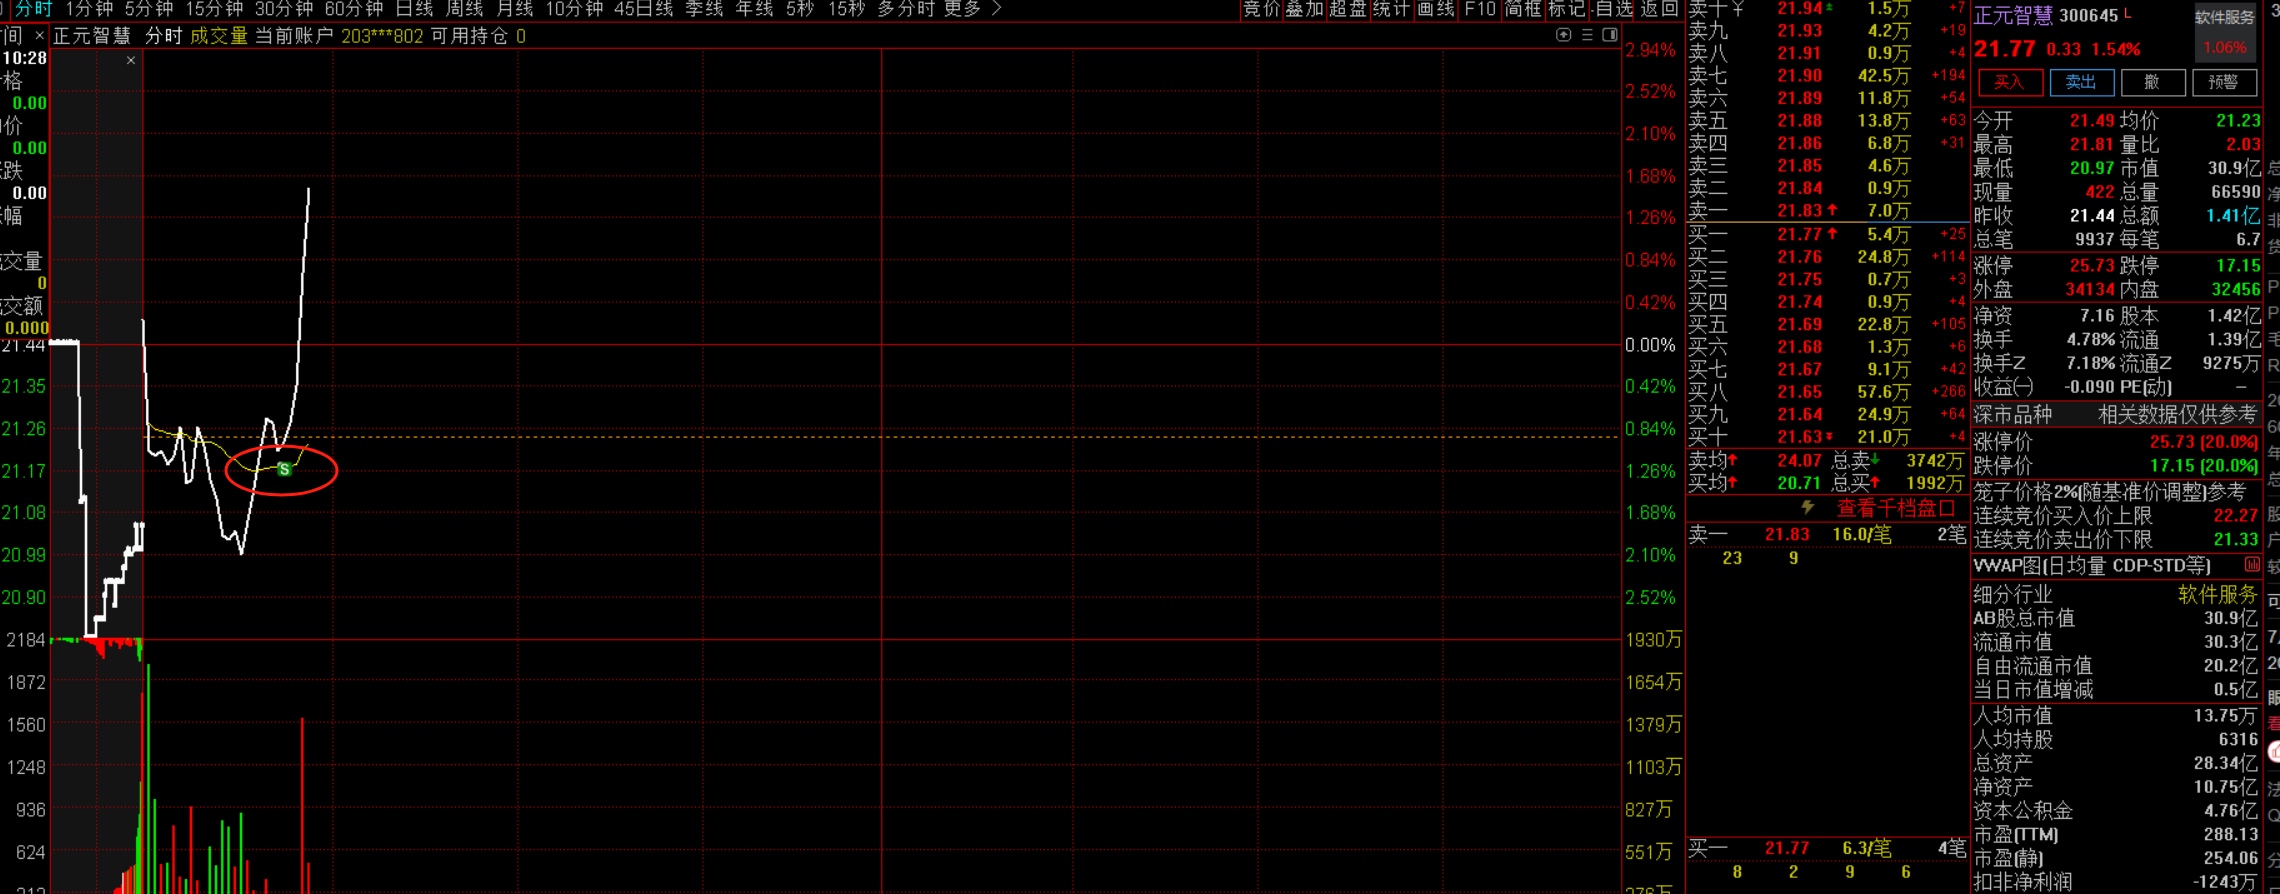Click the blue 卖出 sell button
The height and width of the screenshot is (894, 2280).
(x=2081, y=82)
